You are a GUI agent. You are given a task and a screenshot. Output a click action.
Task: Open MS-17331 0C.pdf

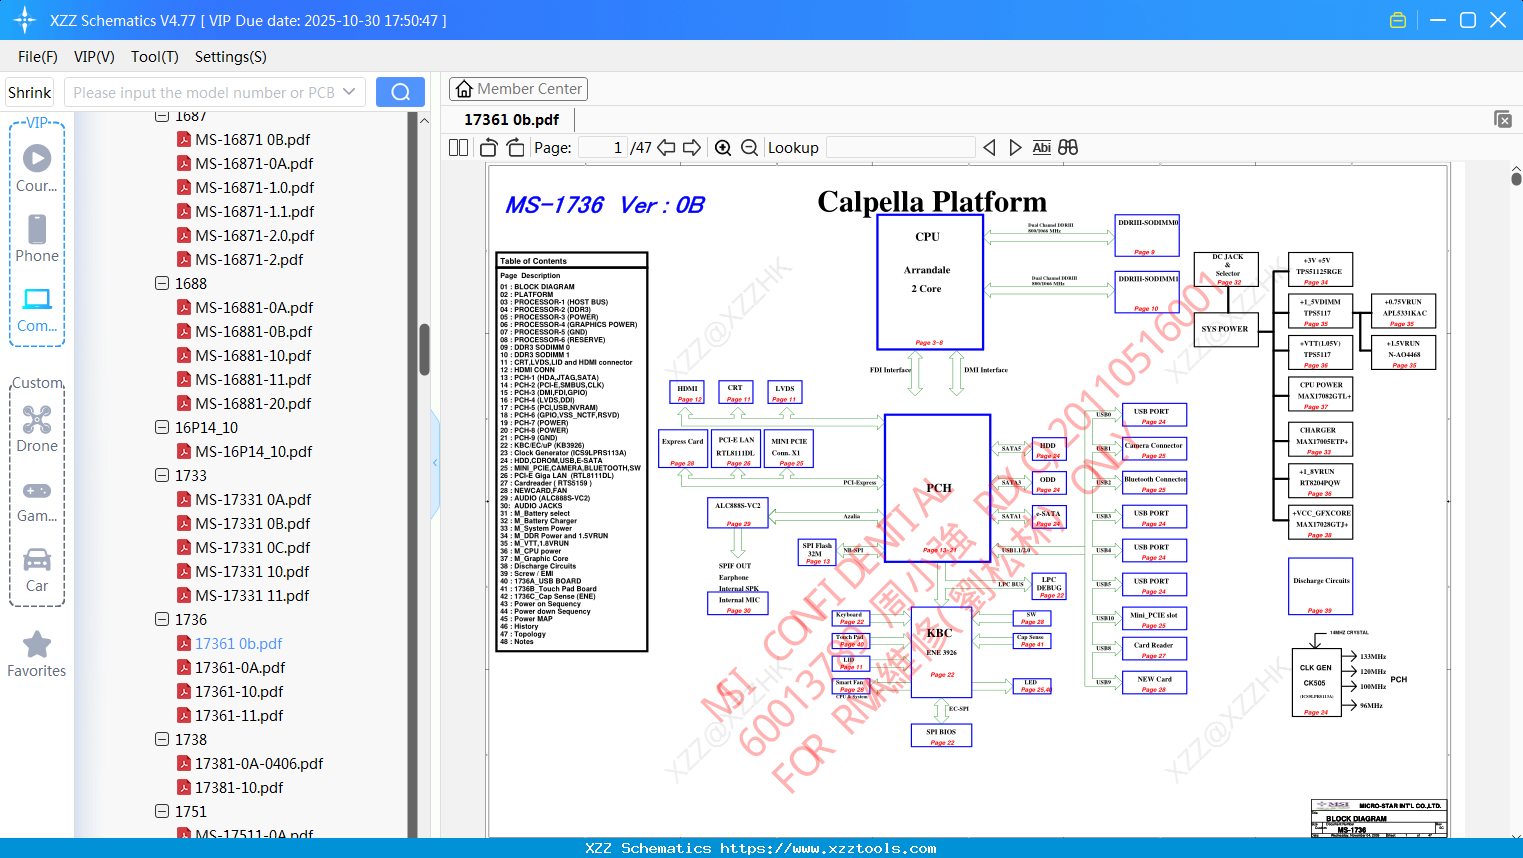tap(252, 547)
